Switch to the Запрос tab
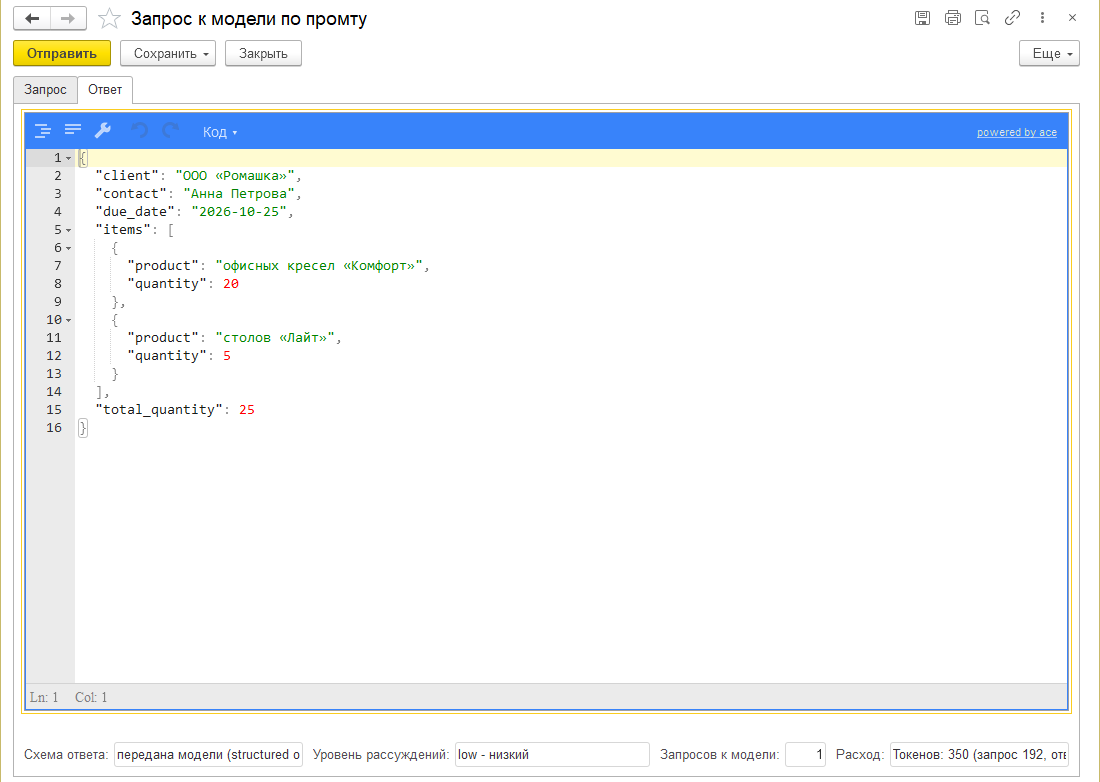The width and height of the screenshot is (1100, 782). click(x=45, y=90)
